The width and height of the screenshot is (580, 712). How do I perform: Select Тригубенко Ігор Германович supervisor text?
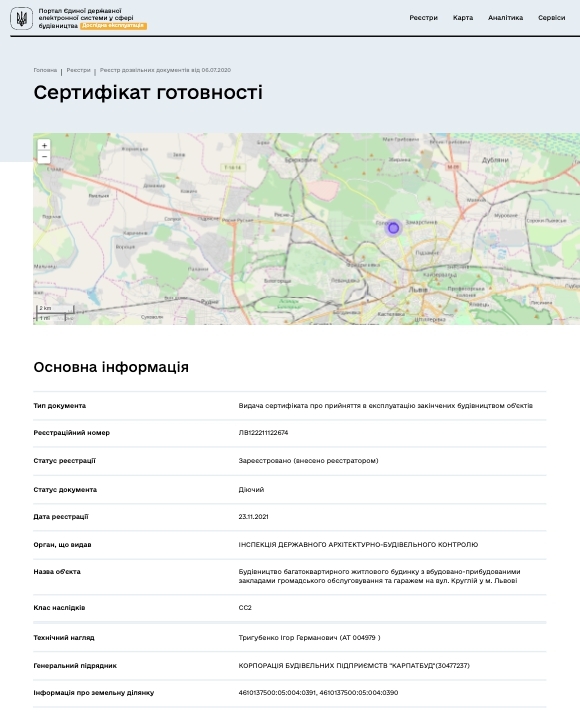(309, 638)
